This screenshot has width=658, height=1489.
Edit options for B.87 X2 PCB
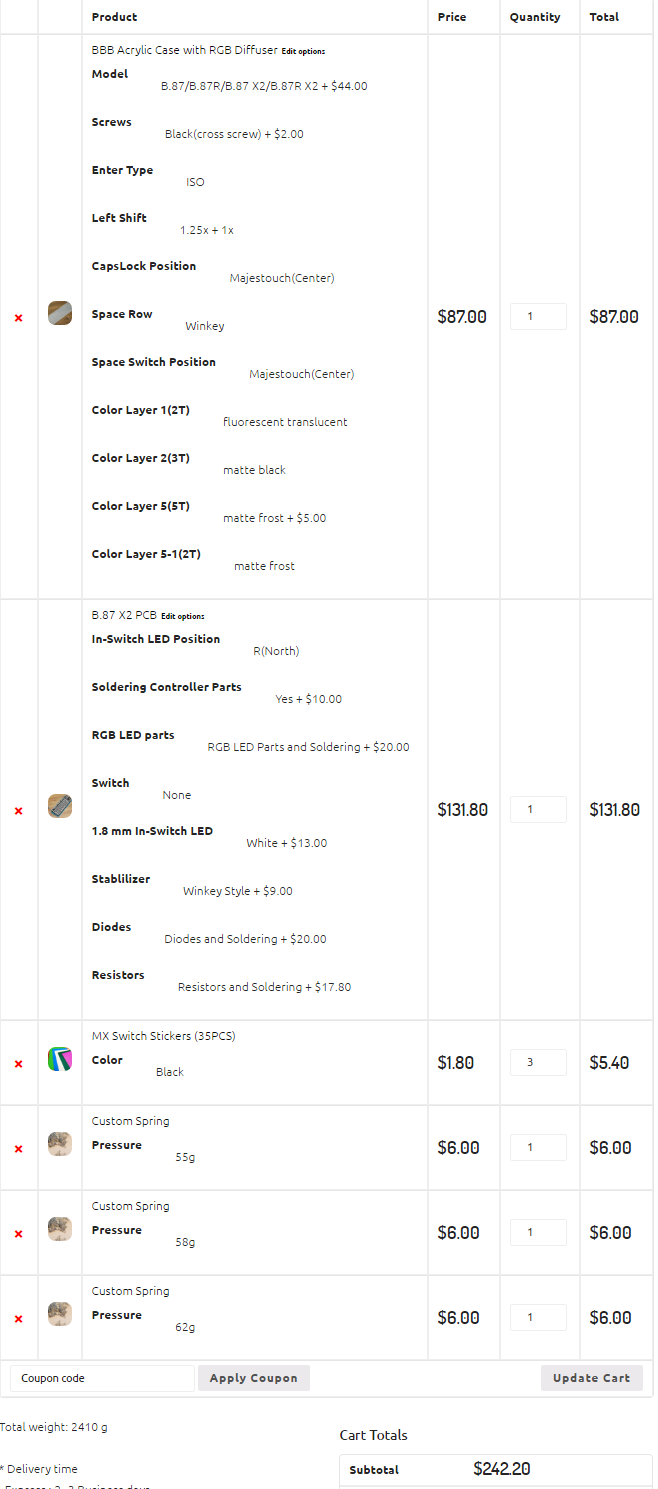182,616
